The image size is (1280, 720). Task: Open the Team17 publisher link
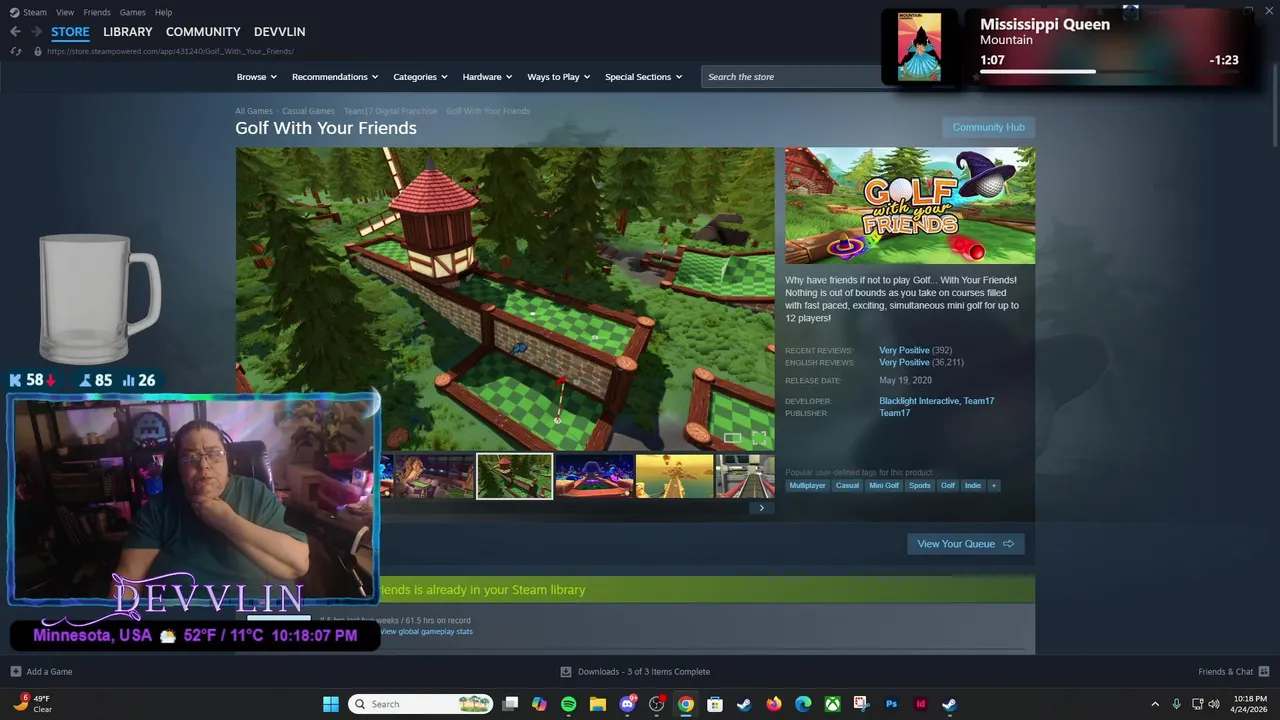point(894,413)
